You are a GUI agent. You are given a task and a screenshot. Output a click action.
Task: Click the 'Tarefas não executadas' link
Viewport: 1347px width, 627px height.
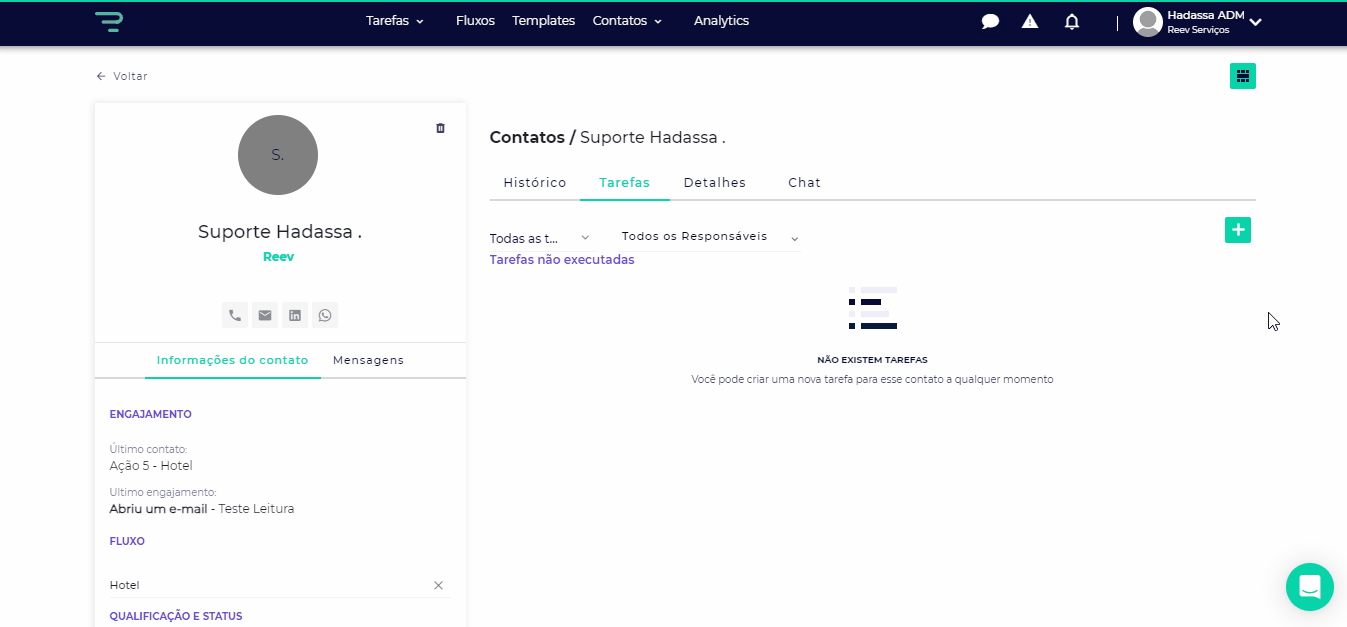[562, 260]
